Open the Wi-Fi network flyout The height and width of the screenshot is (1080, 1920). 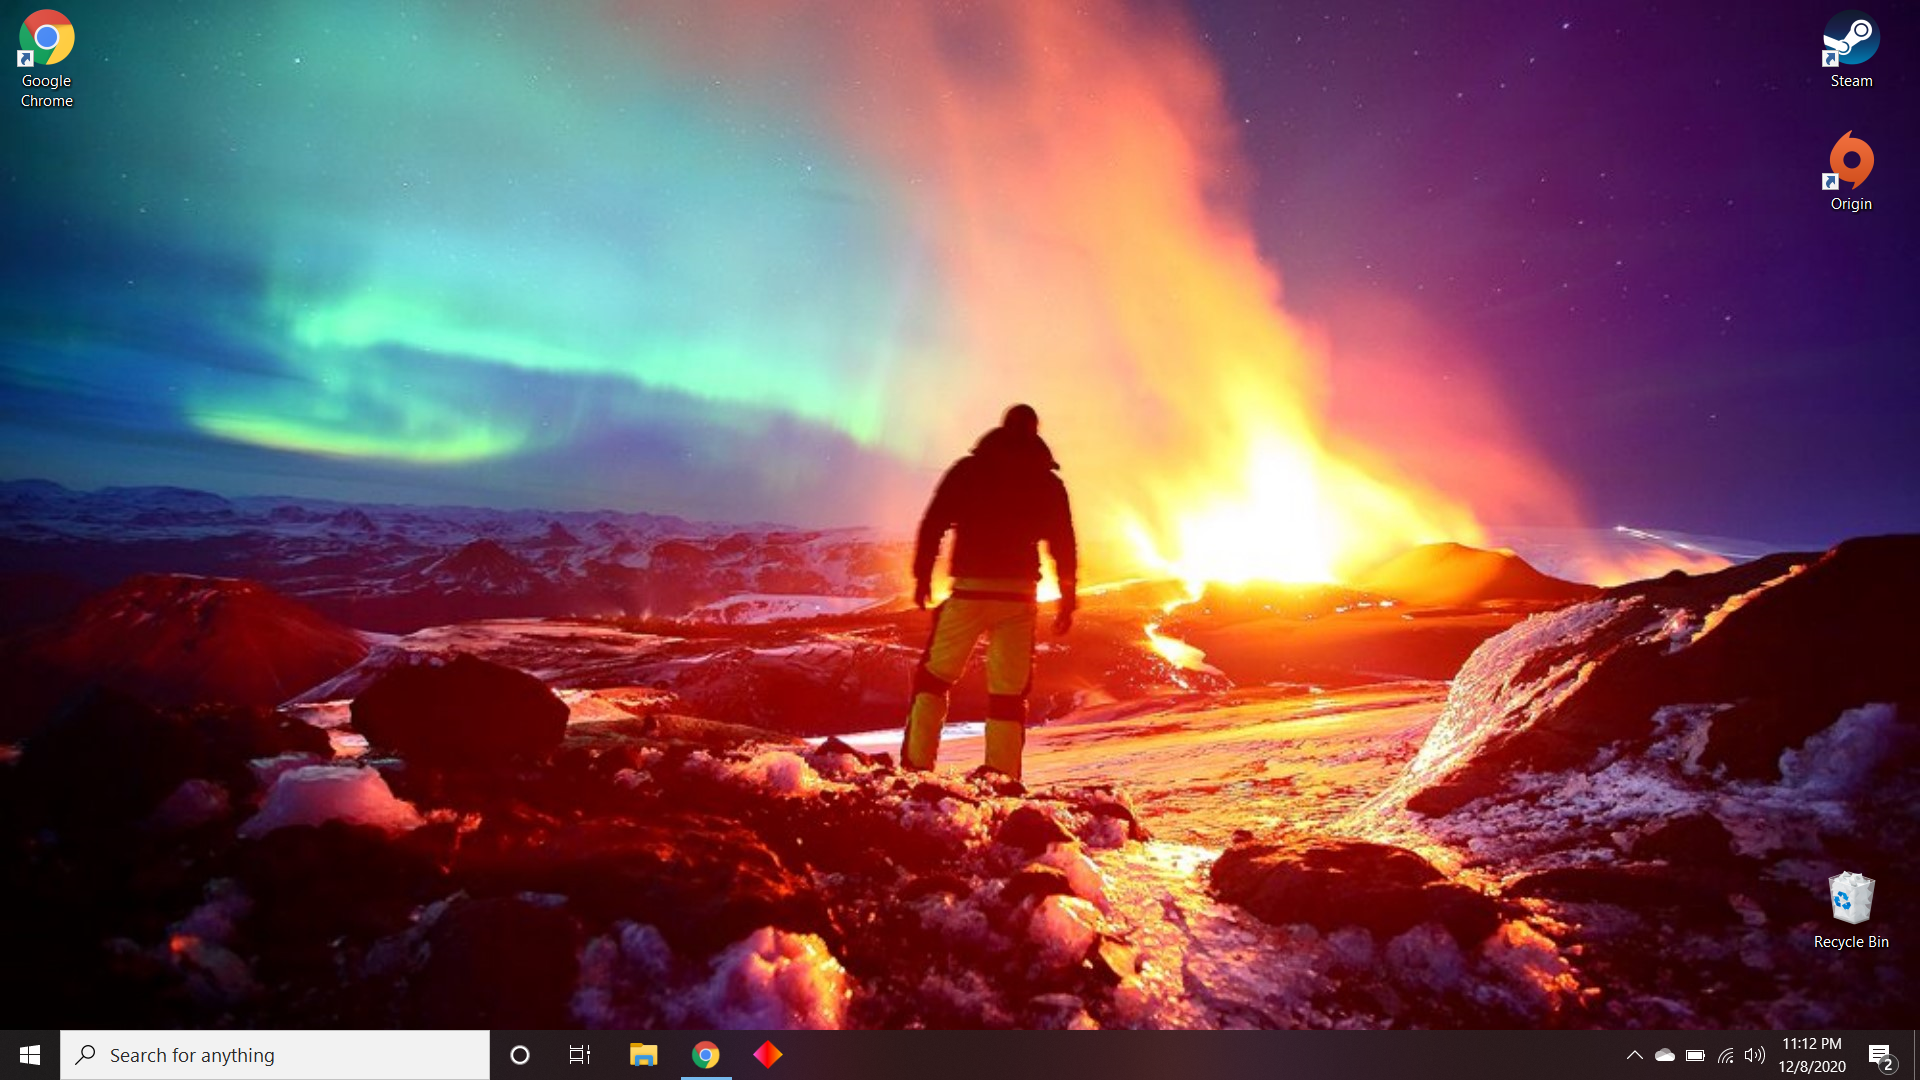(x=1726, y=1055)
